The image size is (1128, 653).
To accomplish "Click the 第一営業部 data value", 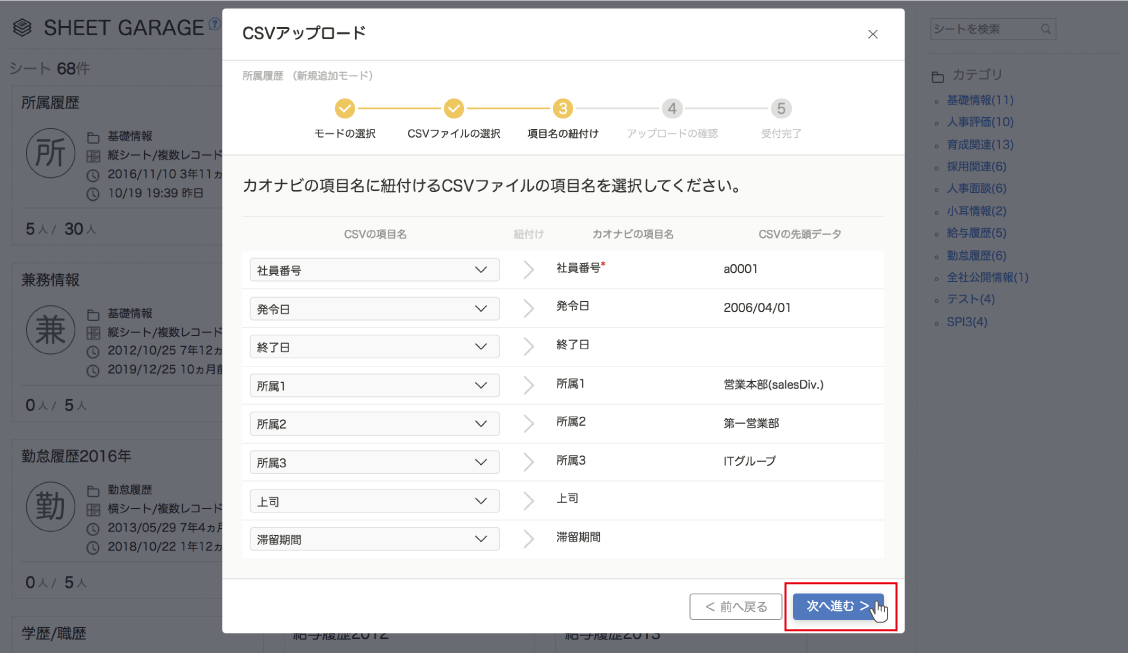I will [x=751, y=424].
